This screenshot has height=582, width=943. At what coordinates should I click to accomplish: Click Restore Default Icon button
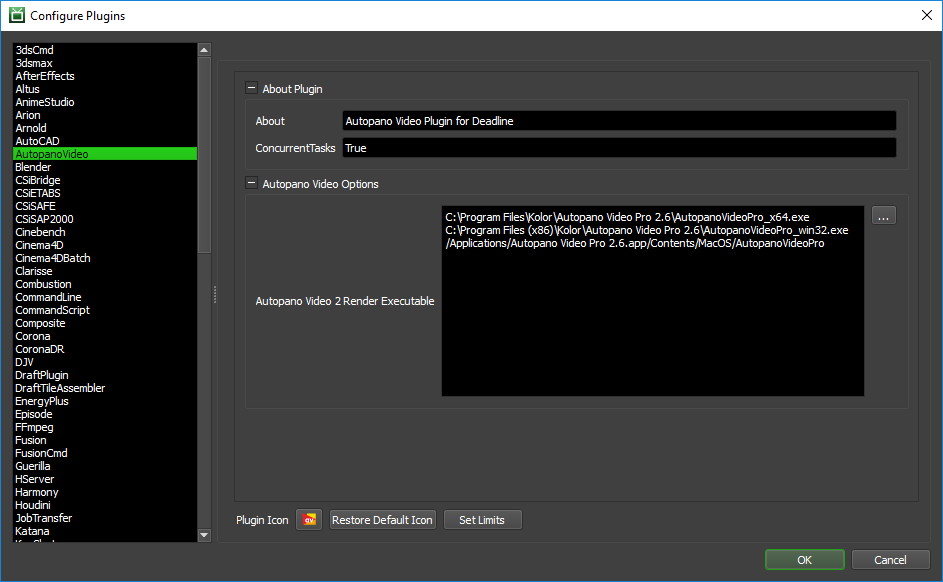tap(382, 519)
